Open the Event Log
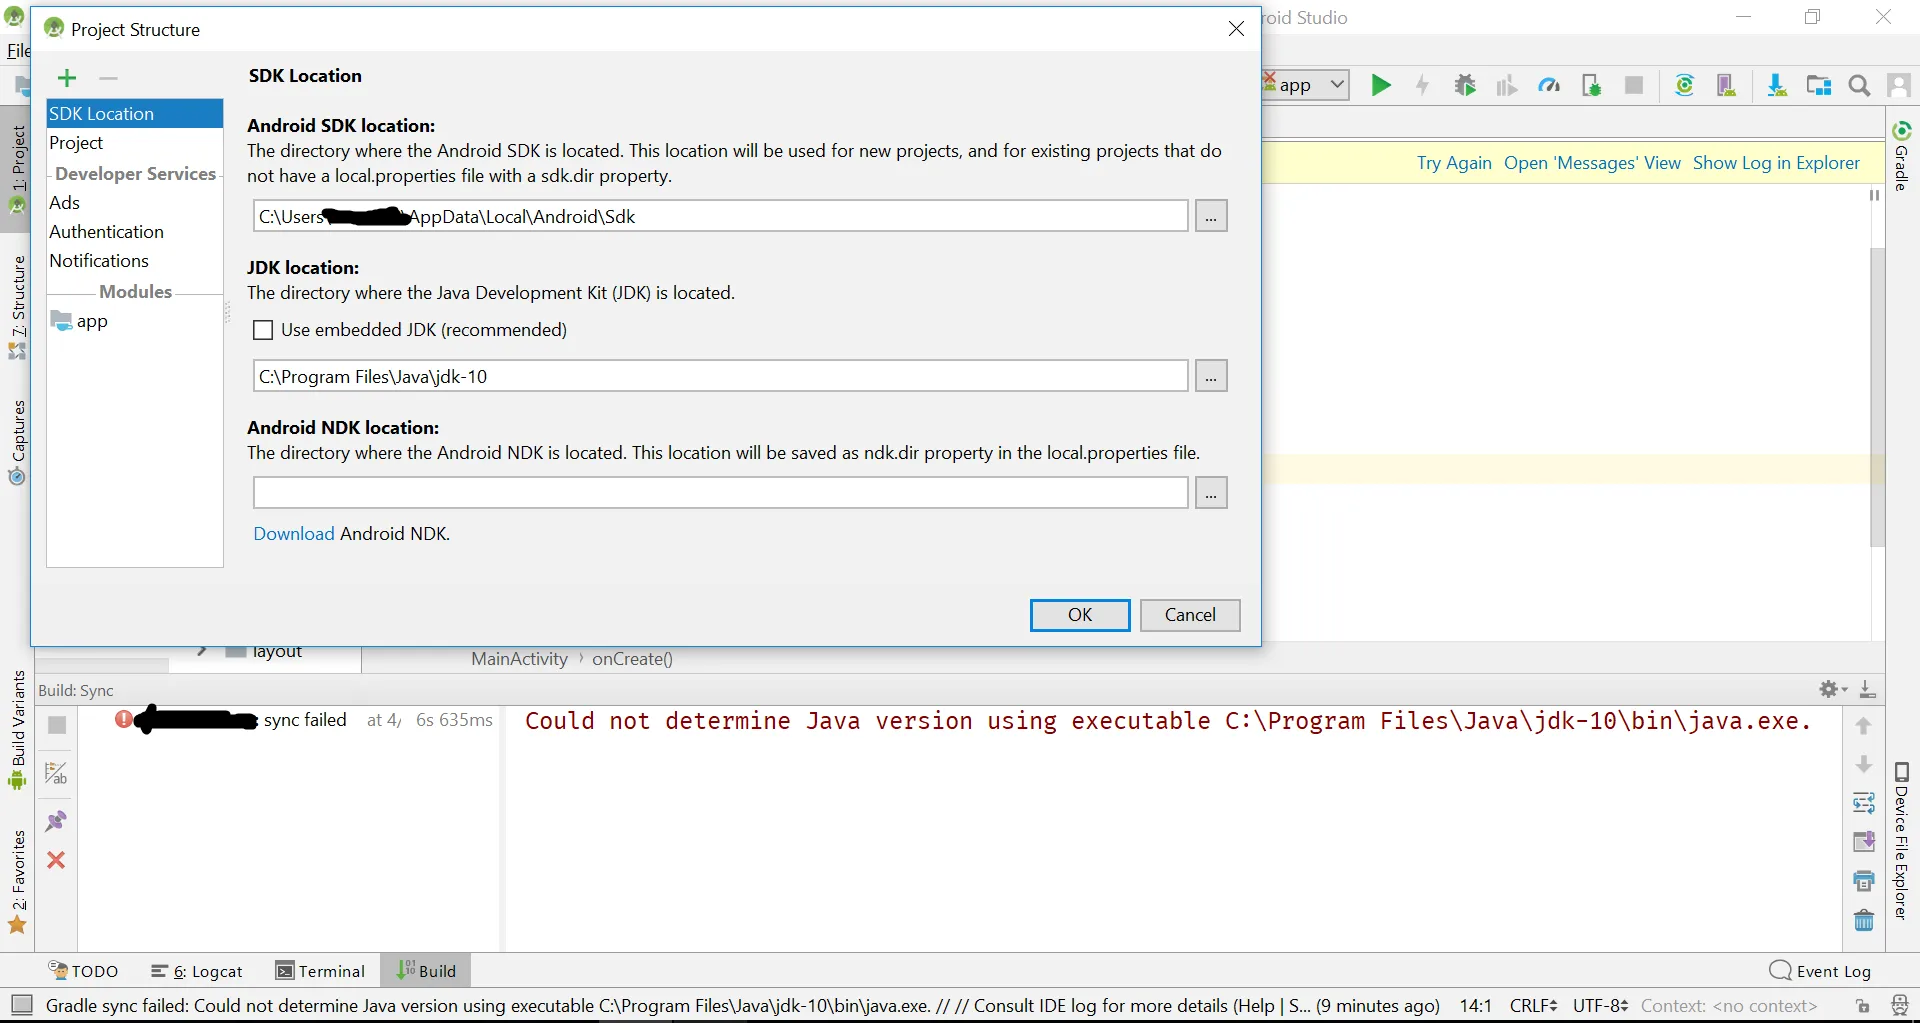1920x1023 pixels. tap(1820, 971)
